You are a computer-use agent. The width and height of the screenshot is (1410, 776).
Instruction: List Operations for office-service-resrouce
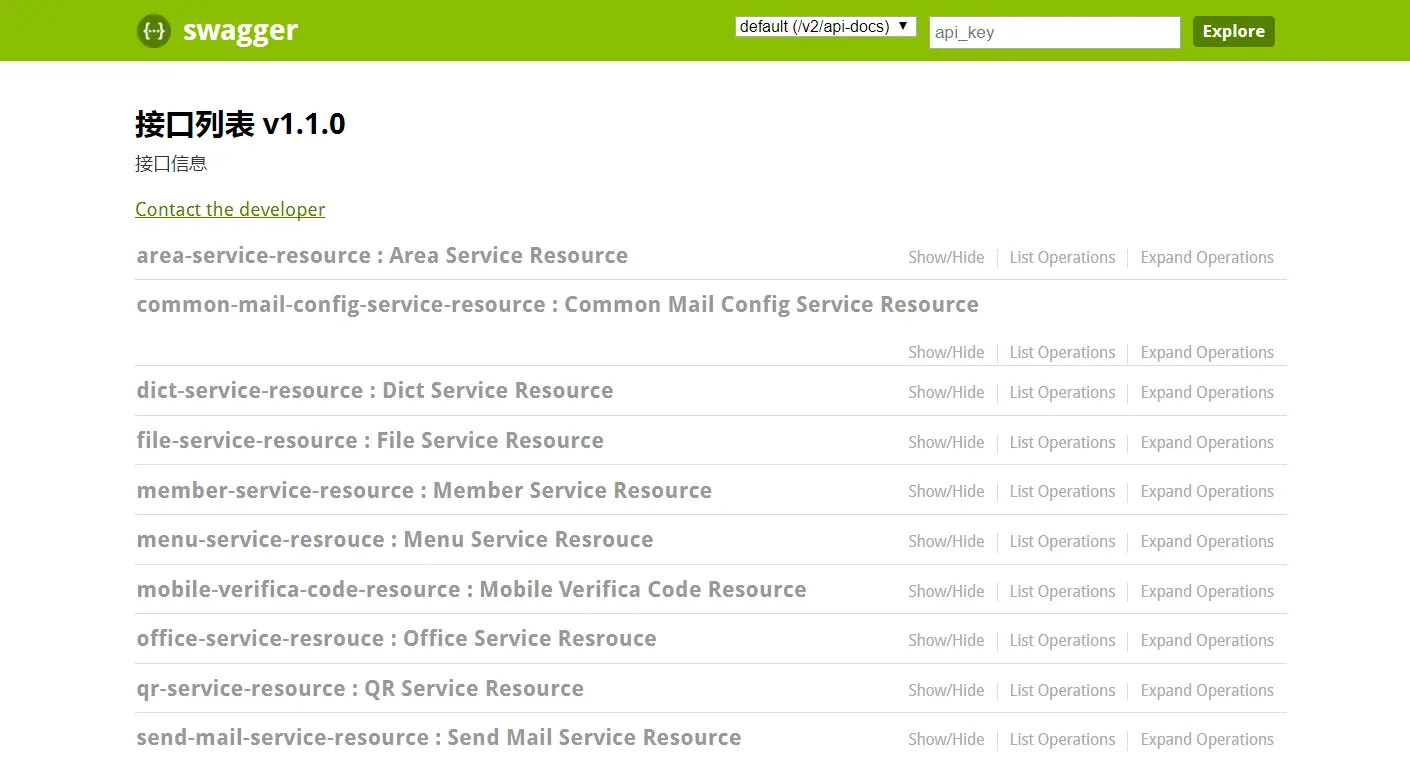1062,640
